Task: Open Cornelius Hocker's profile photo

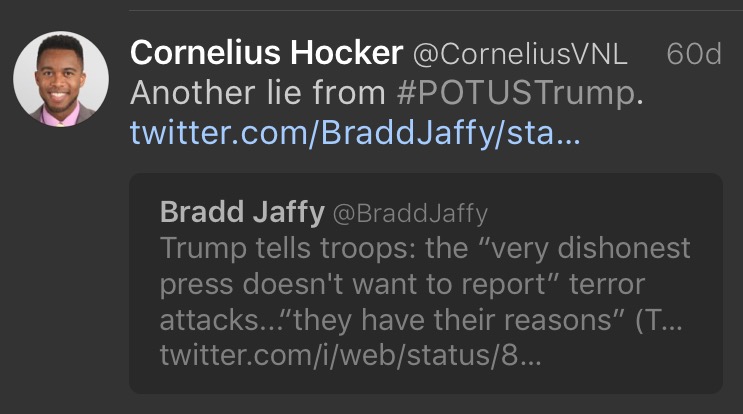Action: tap(60, 78)
